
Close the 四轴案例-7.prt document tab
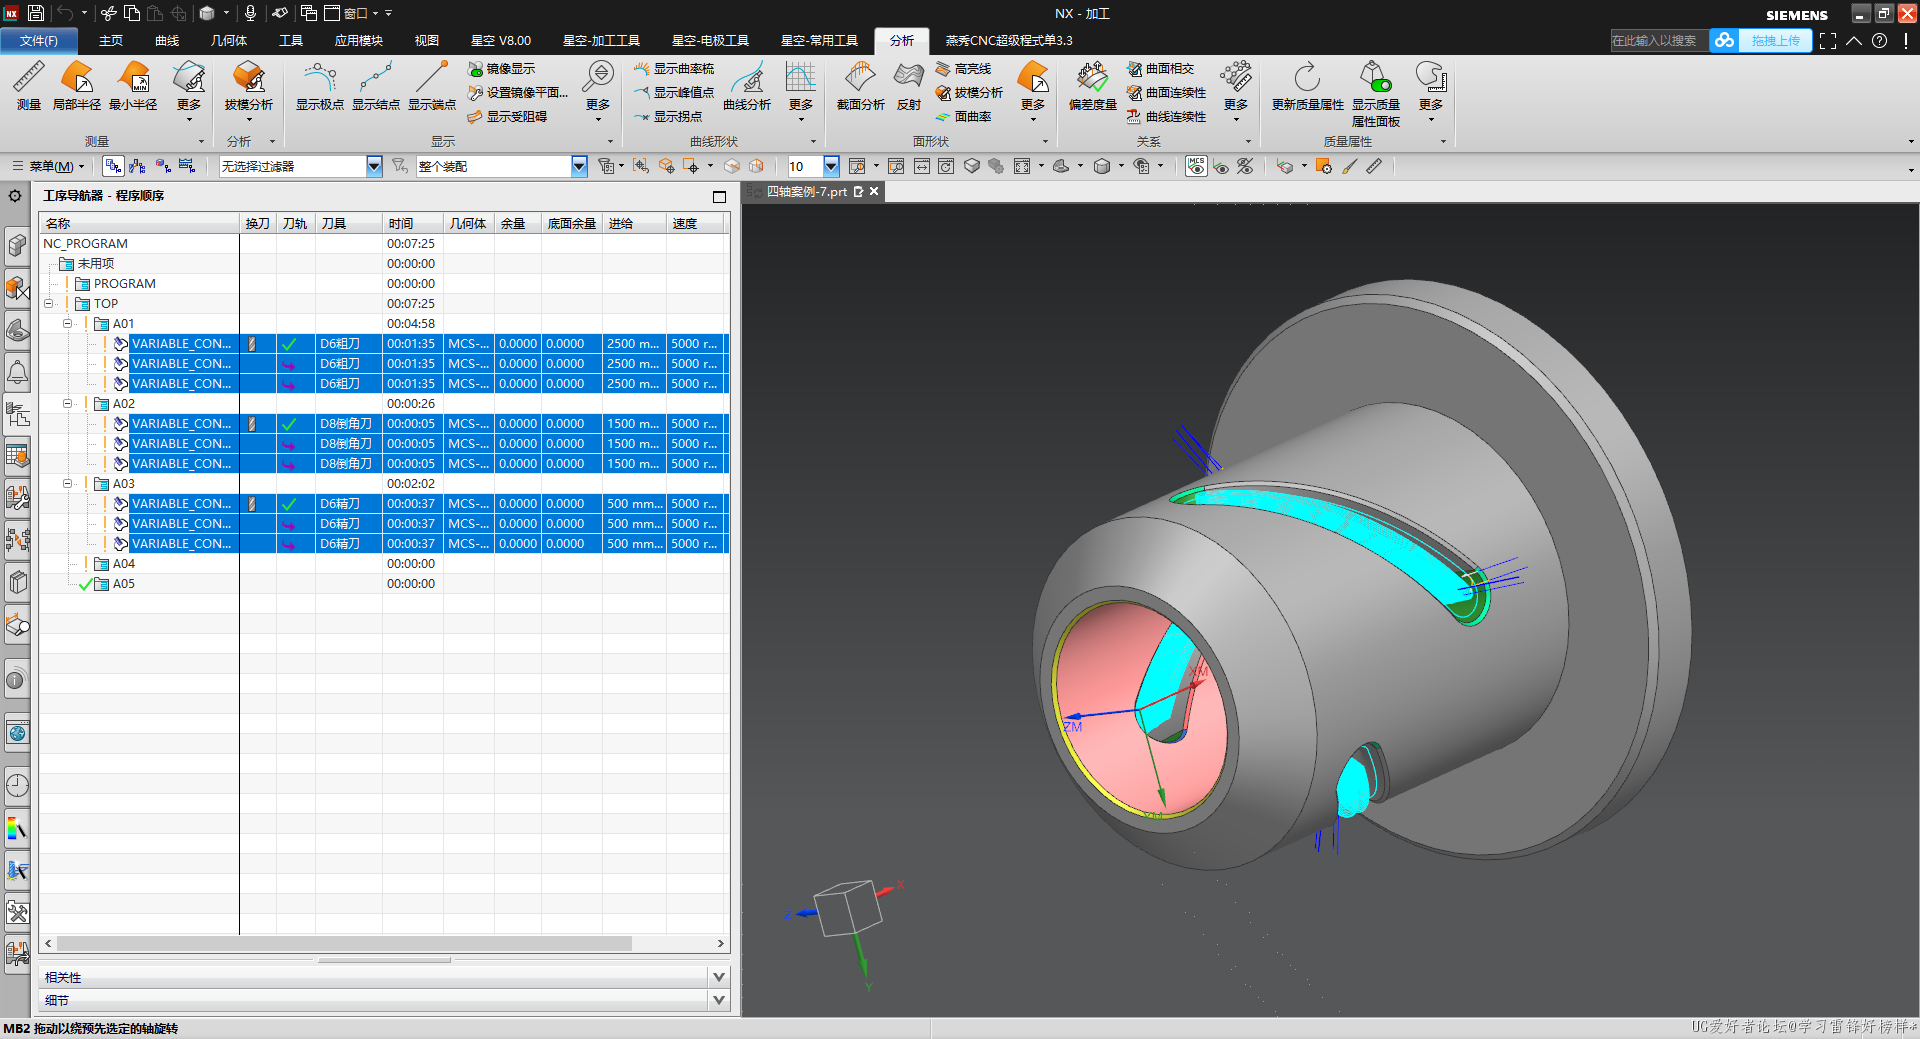click(874, 191)
